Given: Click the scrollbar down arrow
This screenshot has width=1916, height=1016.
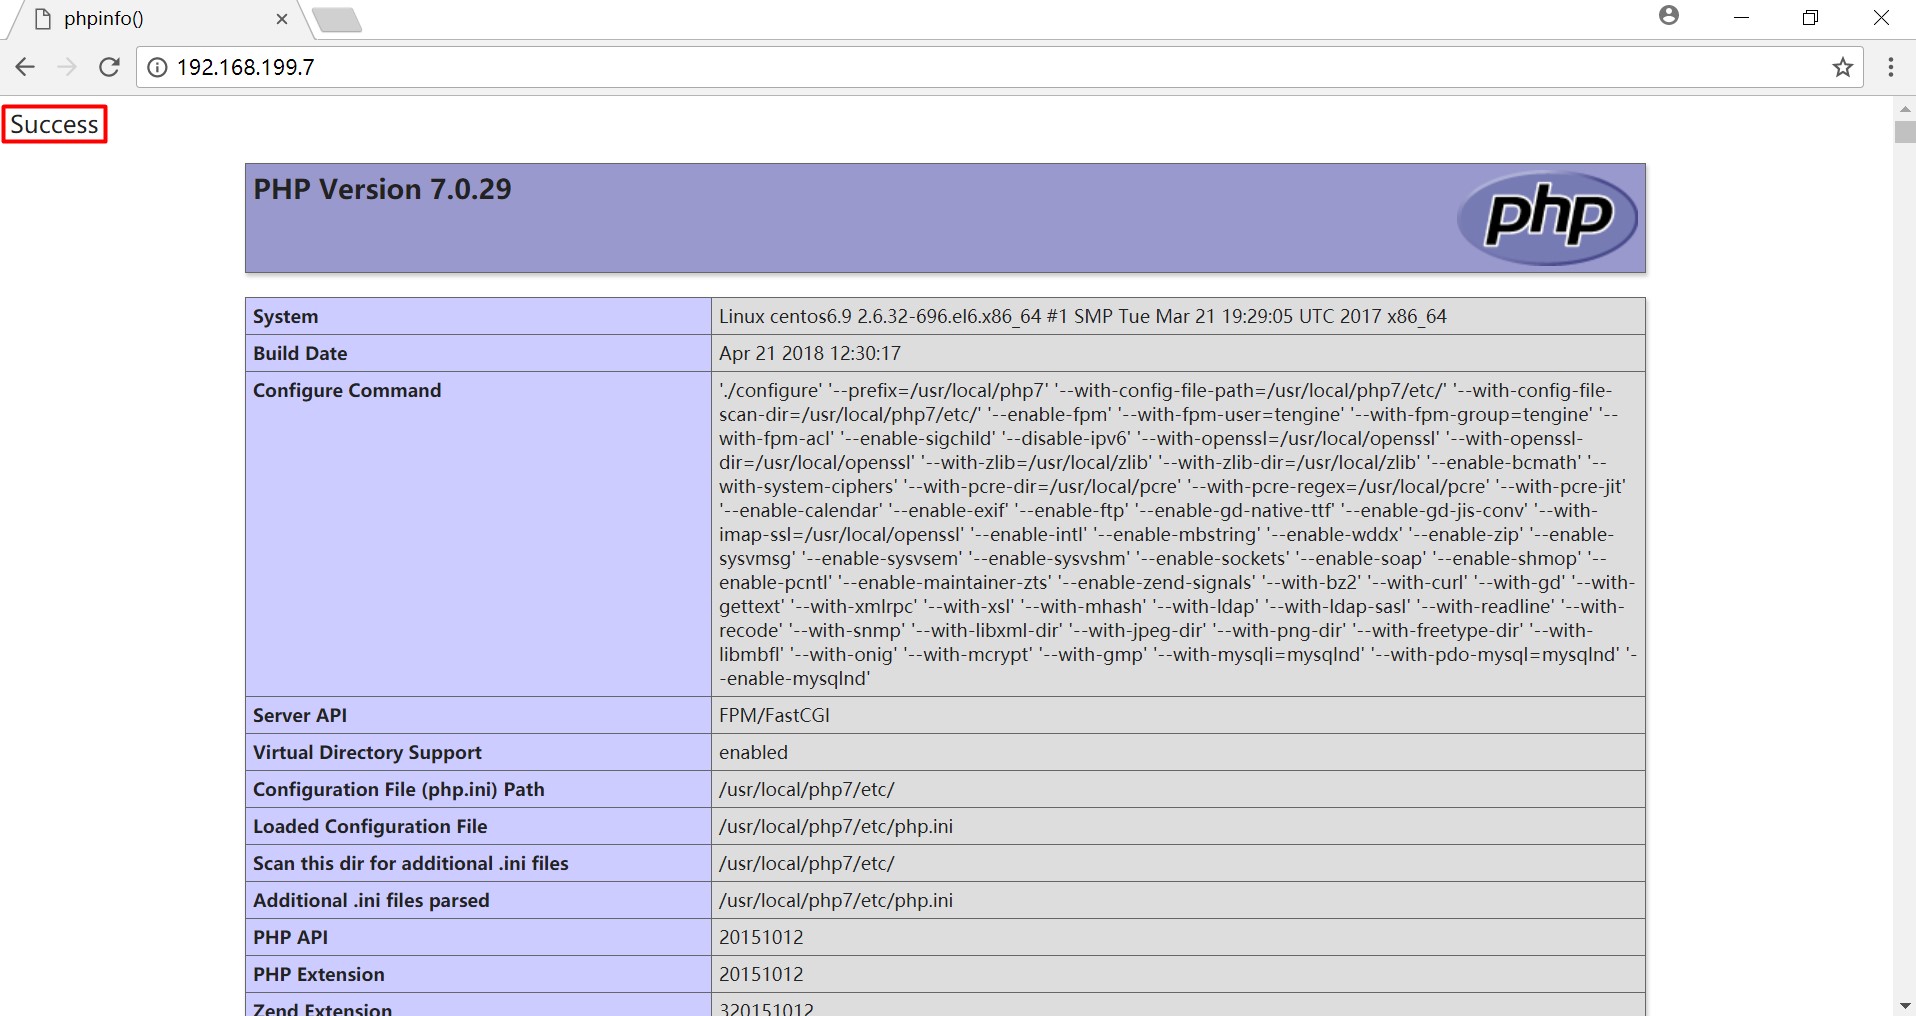Looking at the screenshot, I should coord(1904,1005).
